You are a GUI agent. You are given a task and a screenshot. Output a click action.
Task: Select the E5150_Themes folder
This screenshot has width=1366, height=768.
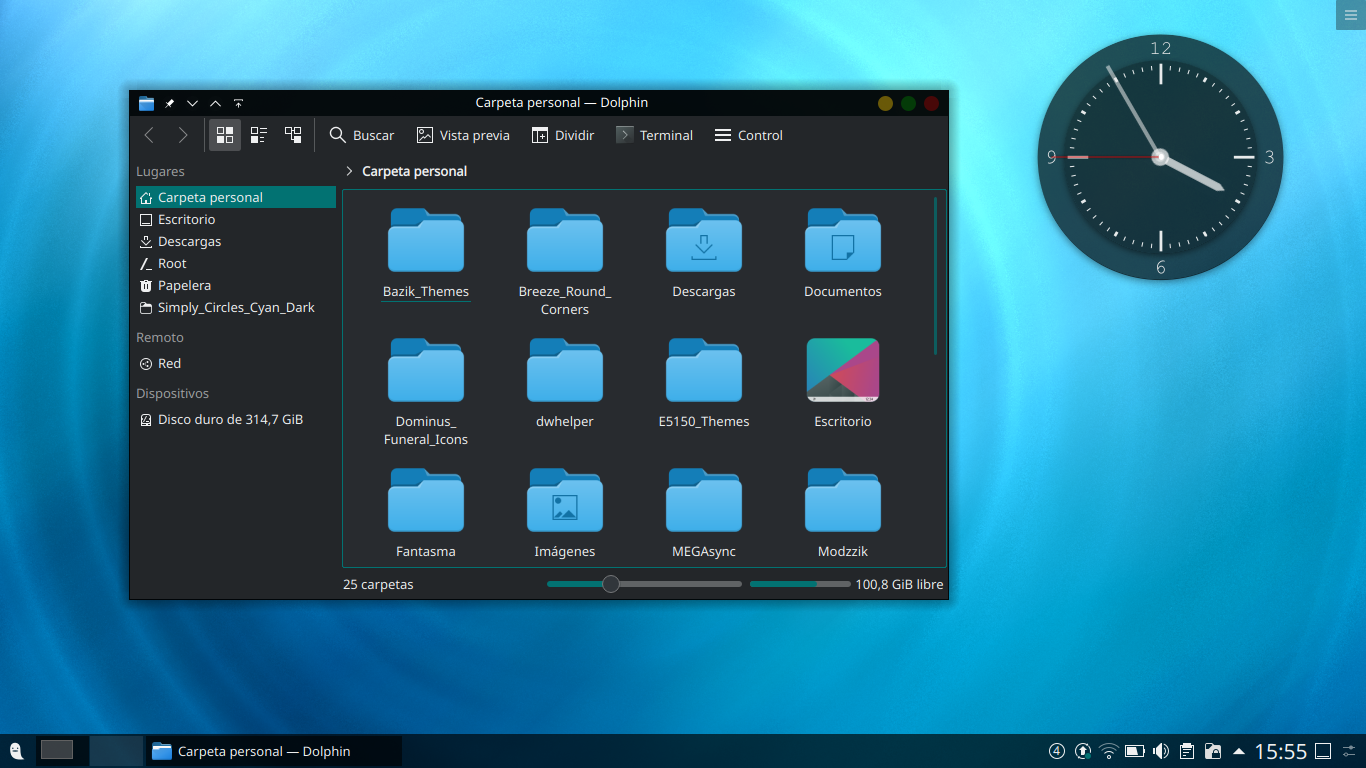[x=704, y=383]
